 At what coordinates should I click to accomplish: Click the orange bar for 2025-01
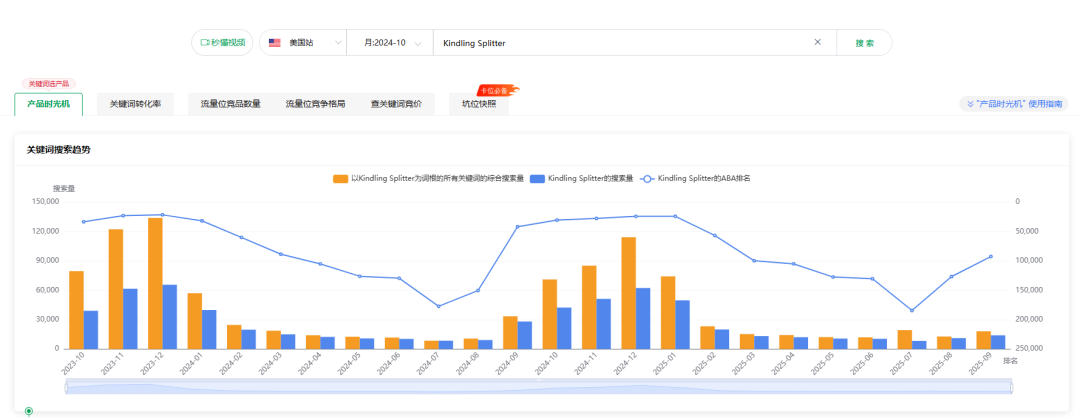(668, 313)
